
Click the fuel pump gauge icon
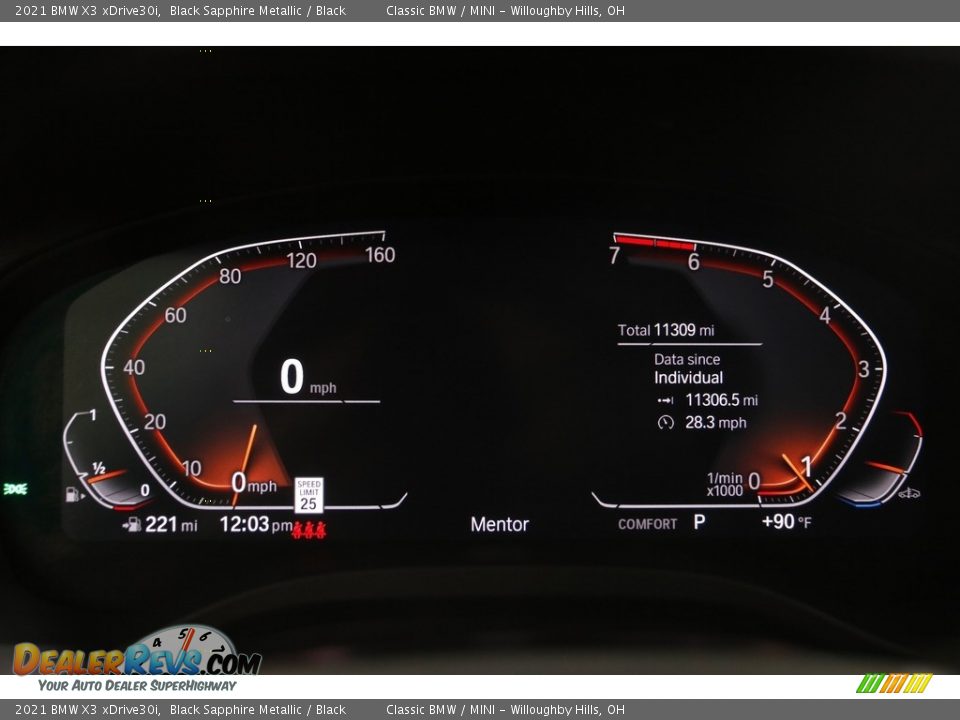73,494
